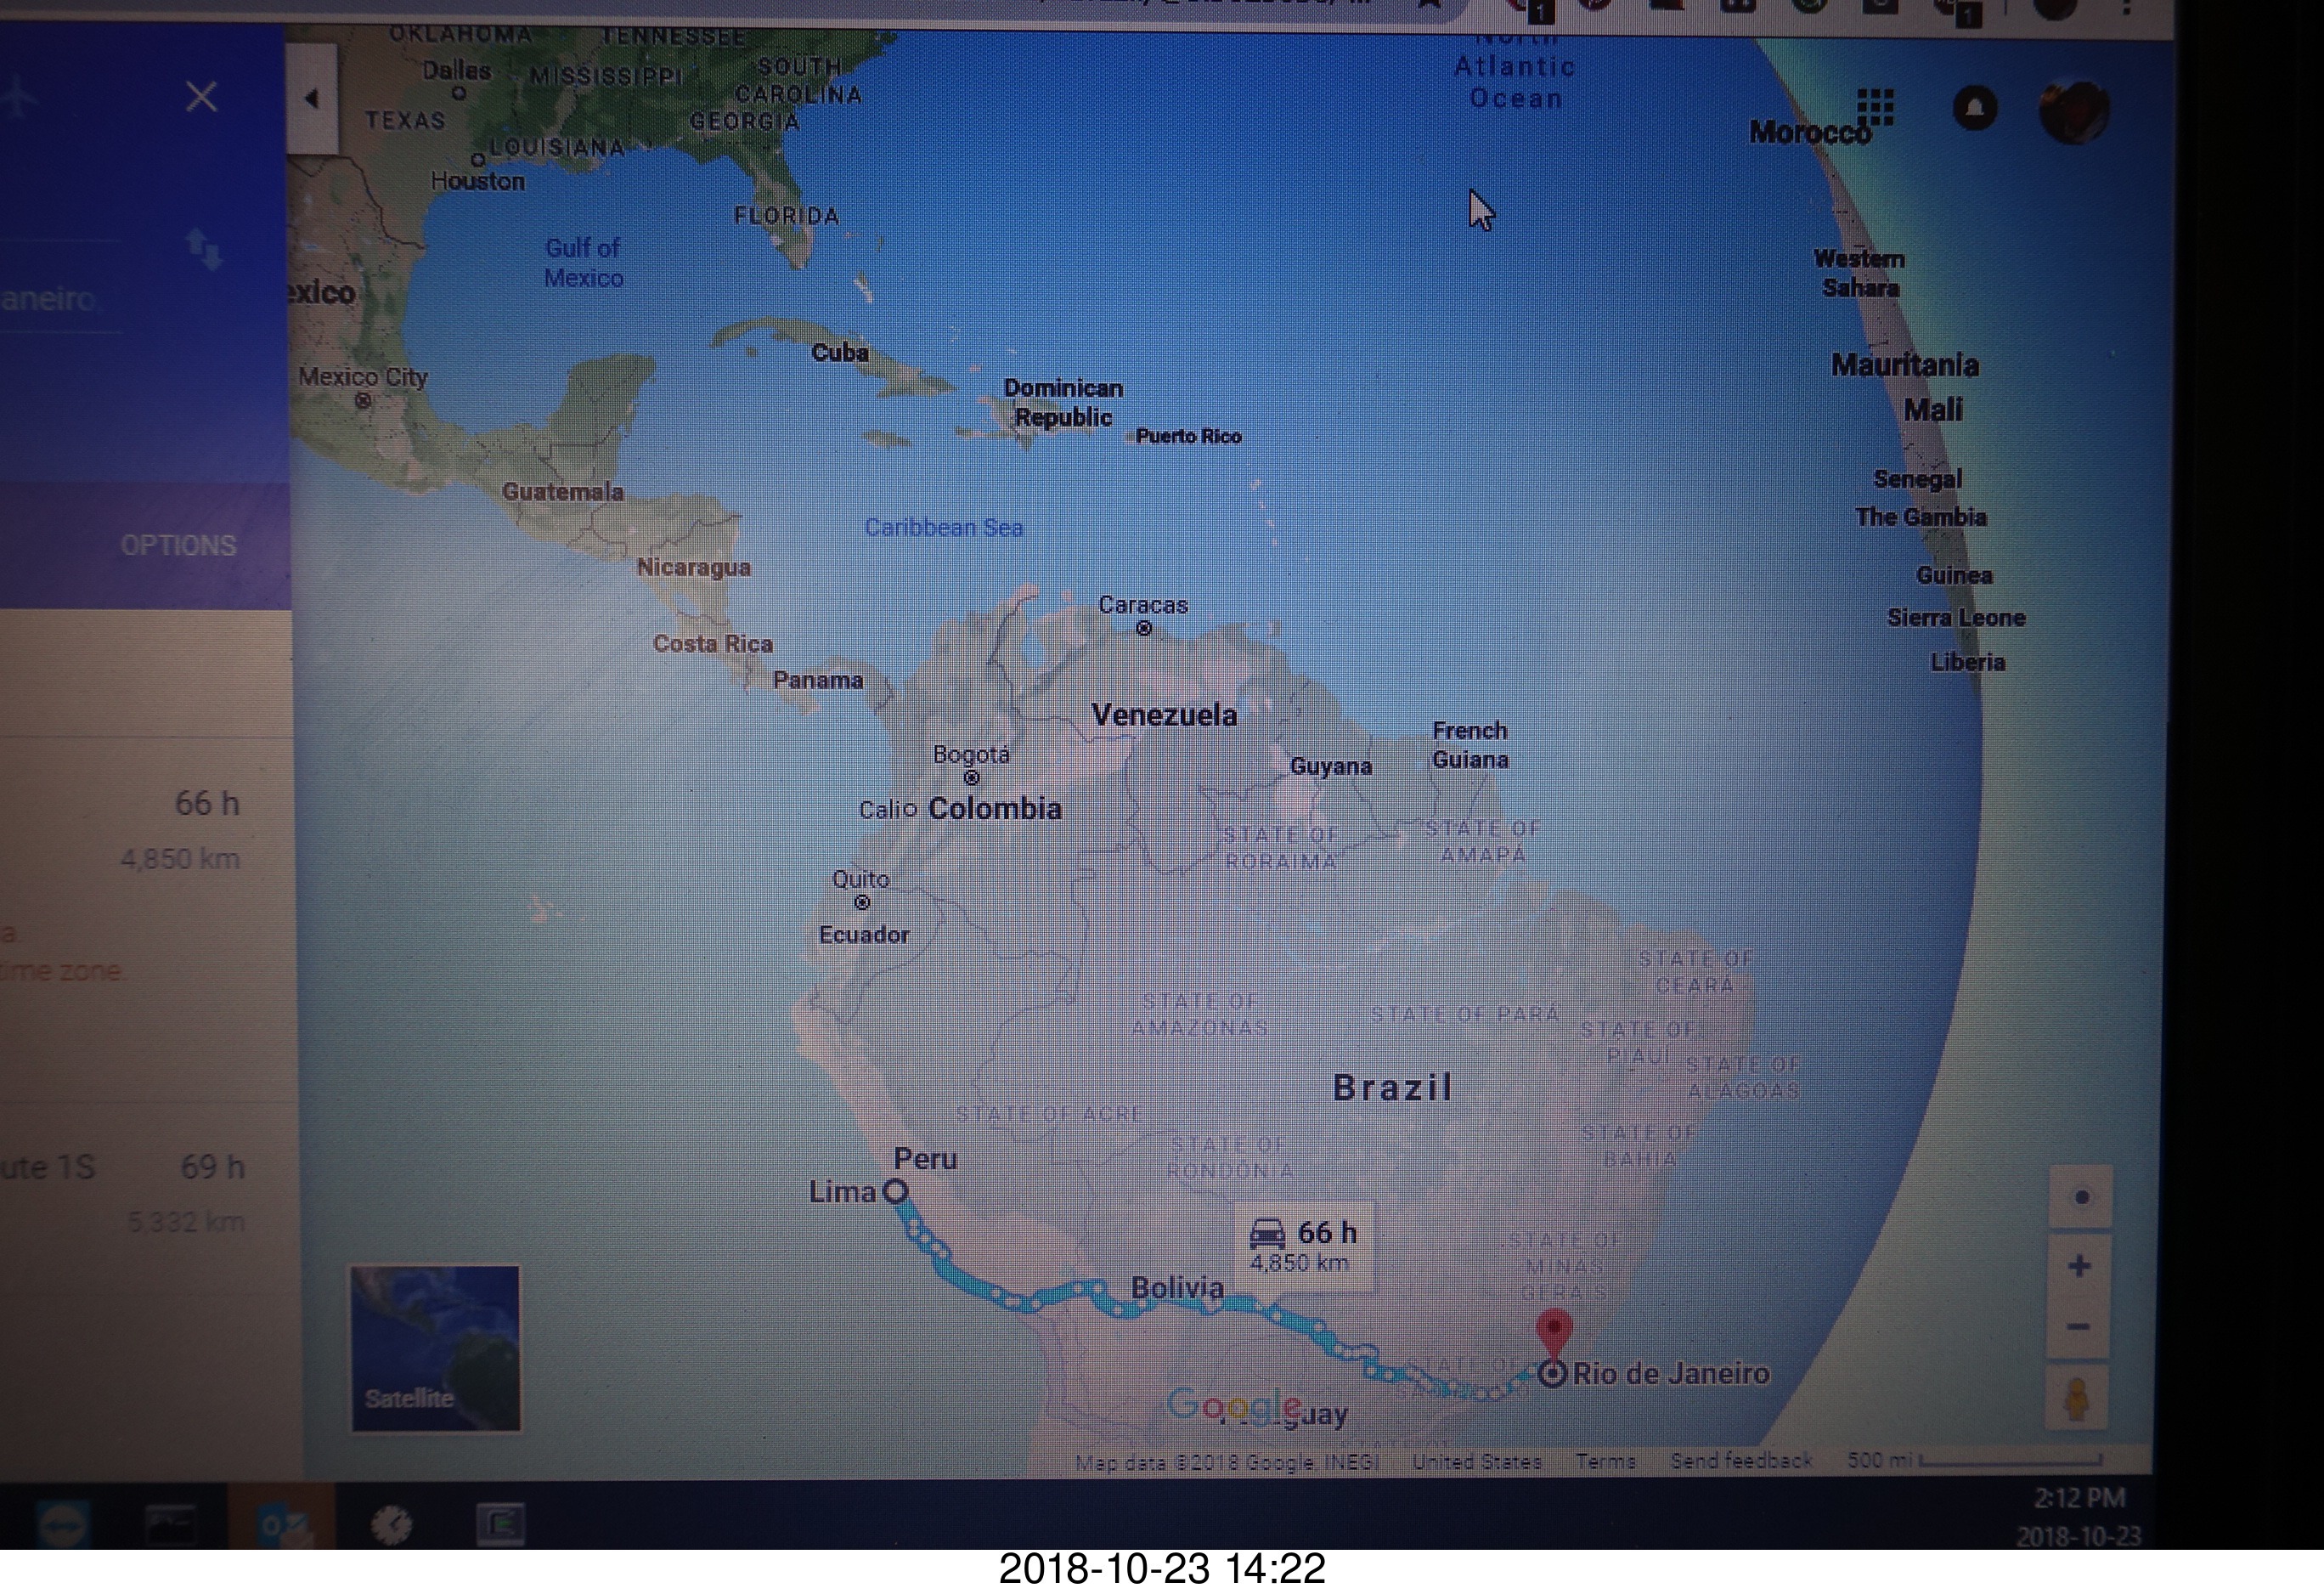Open the route OPTIONS menu
Viewport: 2324px width, 1594px height.
point(178,545)
